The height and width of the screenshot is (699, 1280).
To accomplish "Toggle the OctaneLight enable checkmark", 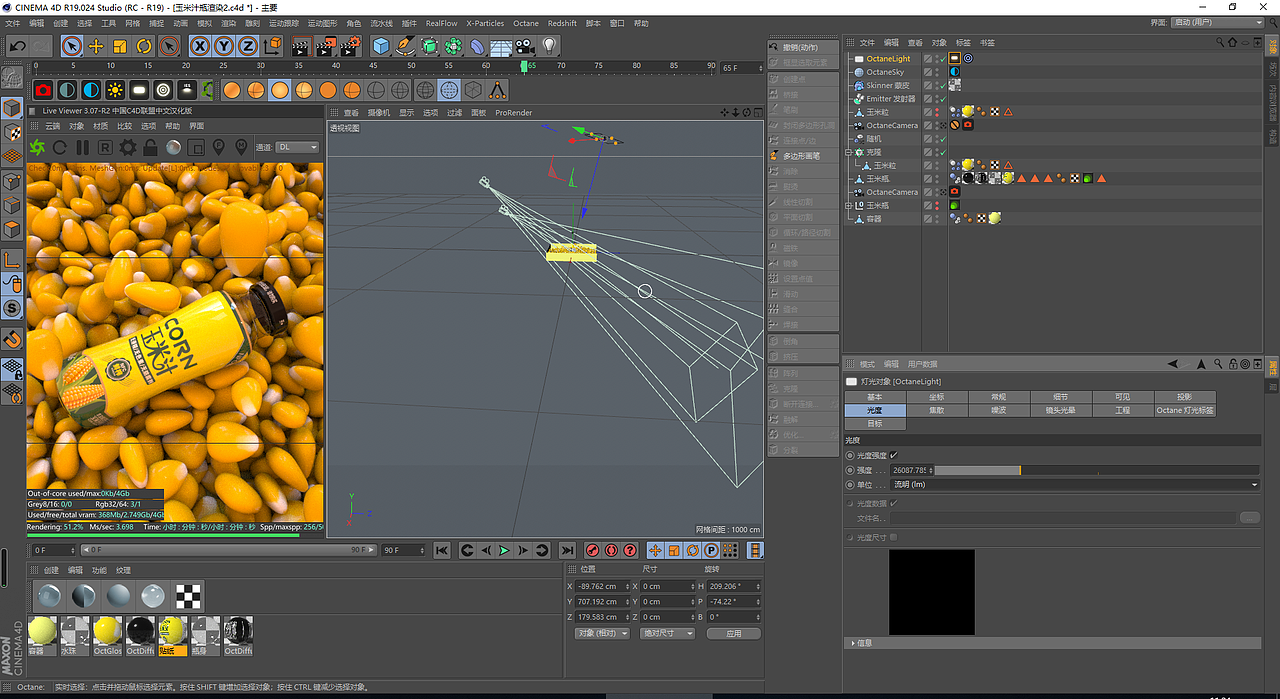I will coord(942,58).
